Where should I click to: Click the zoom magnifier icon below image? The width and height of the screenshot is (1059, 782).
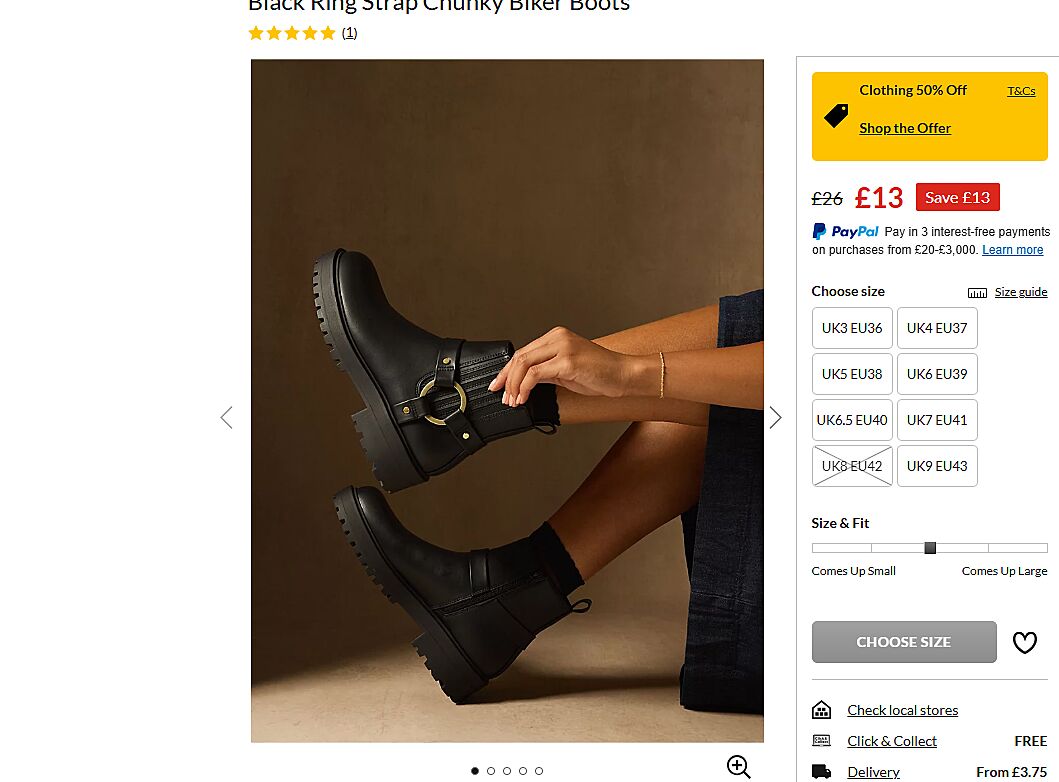(x=738, y=767)
